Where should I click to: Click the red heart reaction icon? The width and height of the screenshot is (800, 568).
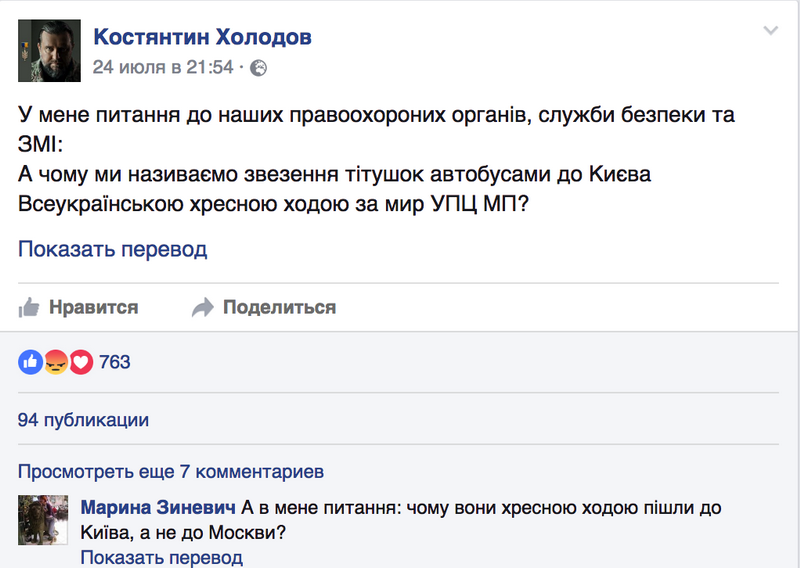pyautogui.click(x=81, y=362)
